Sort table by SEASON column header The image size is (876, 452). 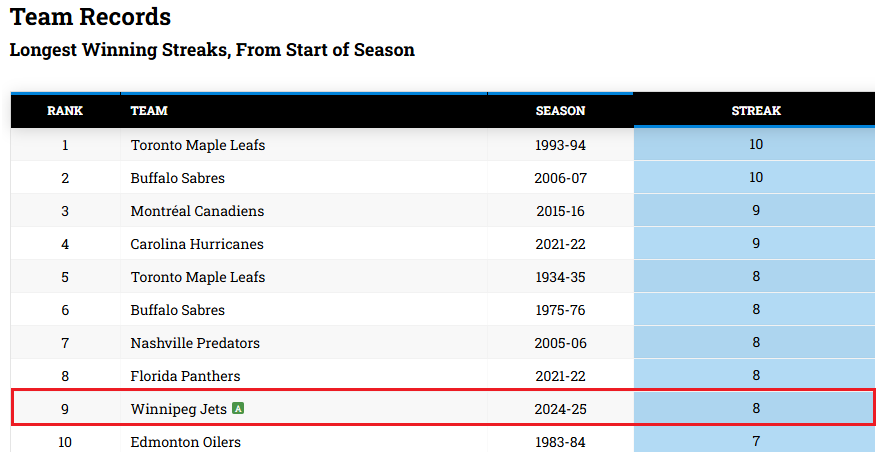coord(560,111)
